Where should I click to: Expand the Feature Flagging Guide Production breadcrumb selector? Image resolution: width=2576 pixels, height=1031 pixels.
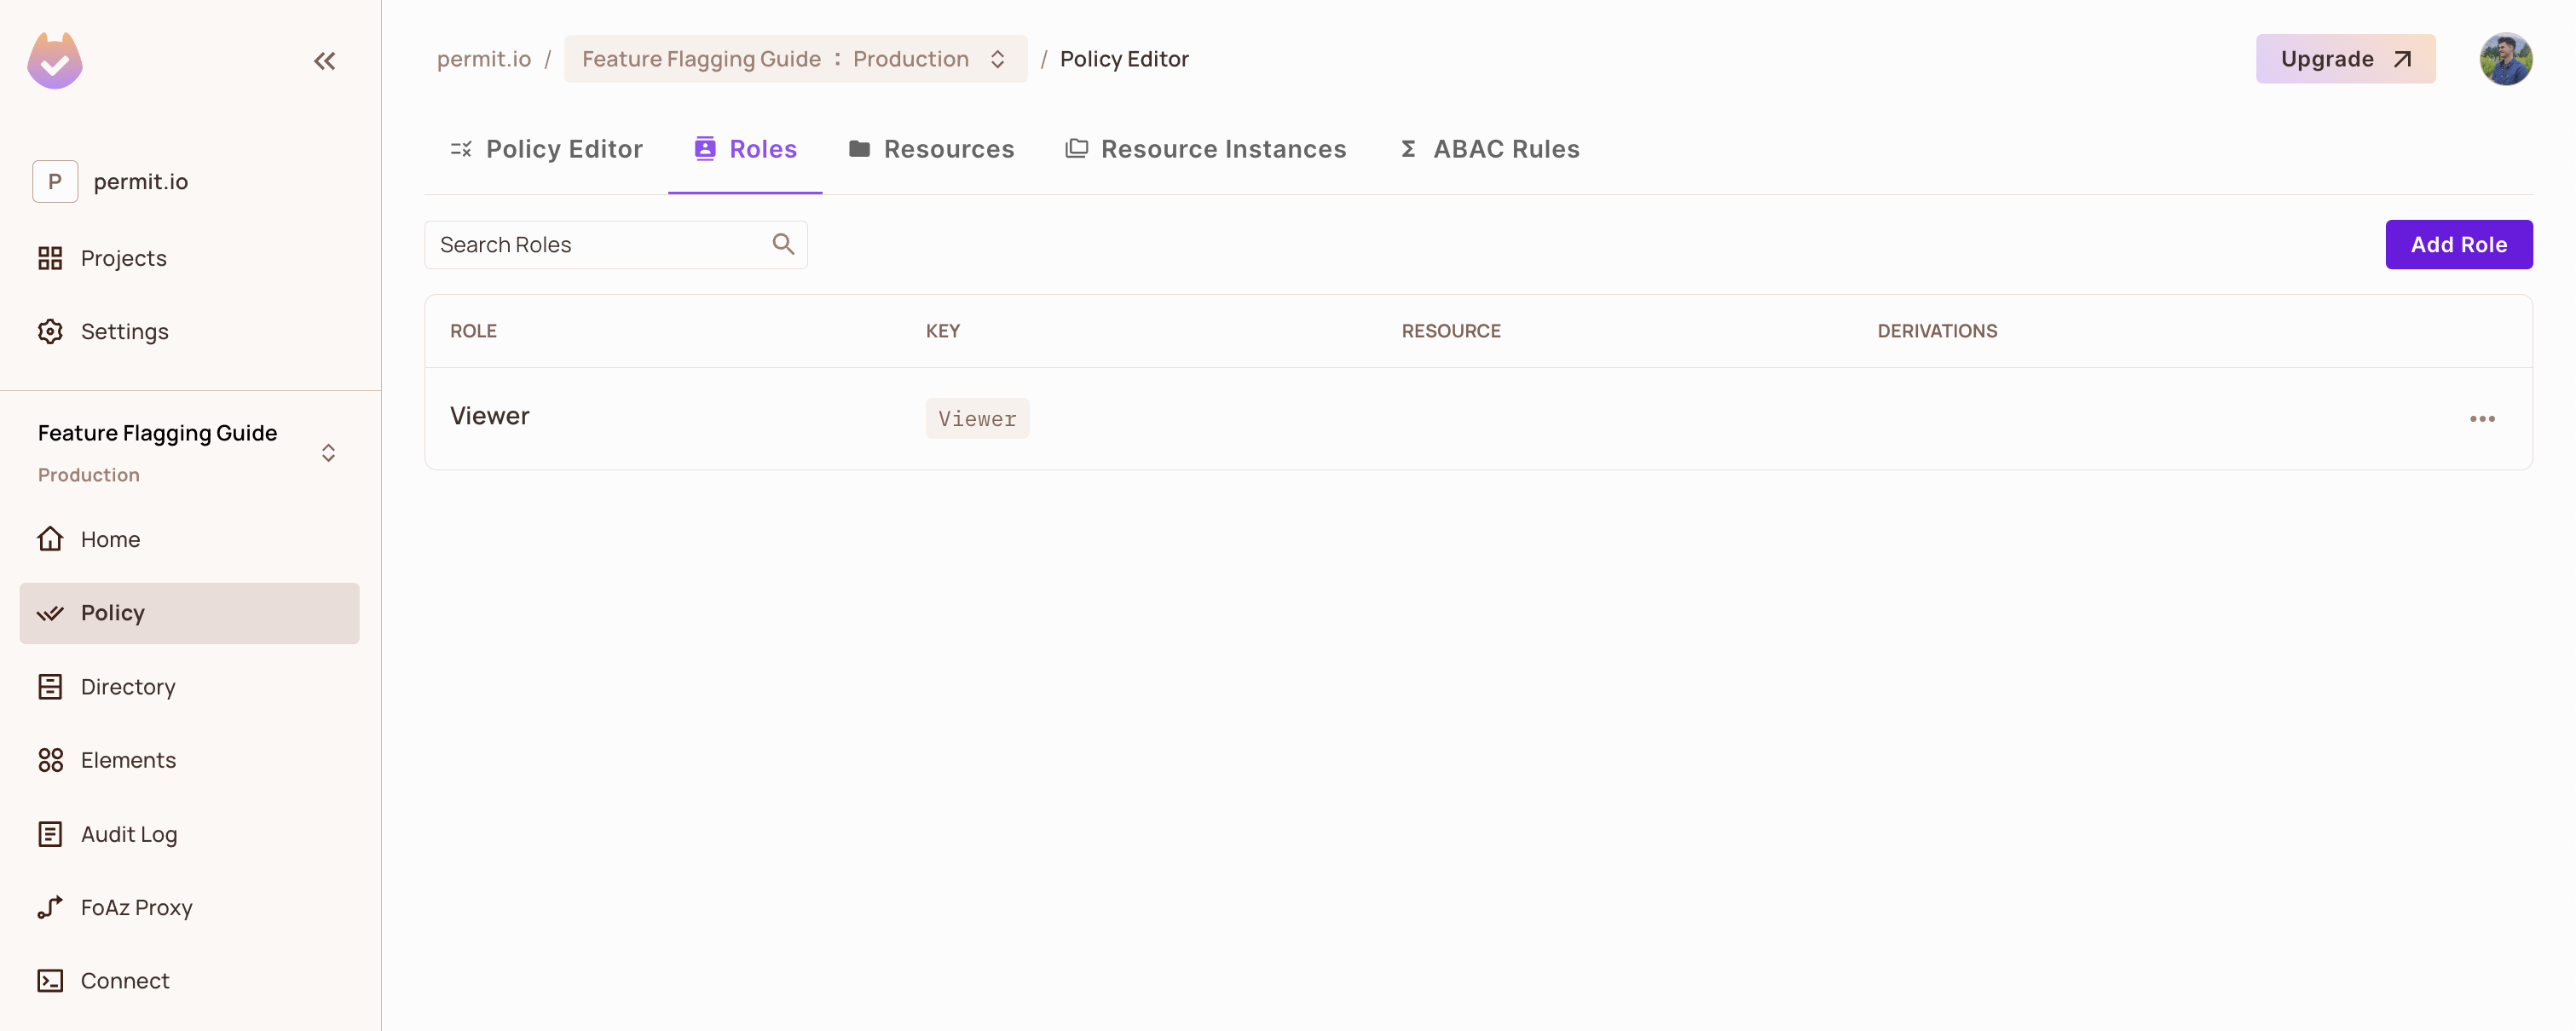(x=795, y=59)
